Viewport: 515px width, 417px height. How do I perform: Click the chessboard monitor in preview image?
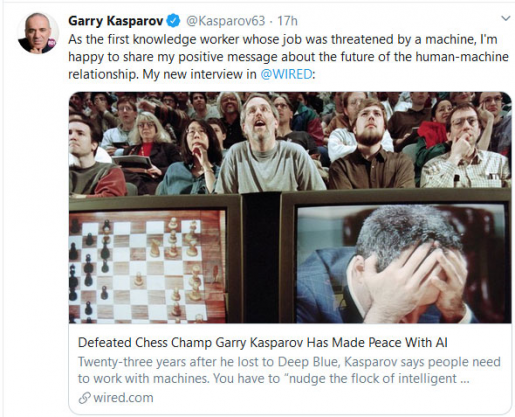click(x=148, y=267)
